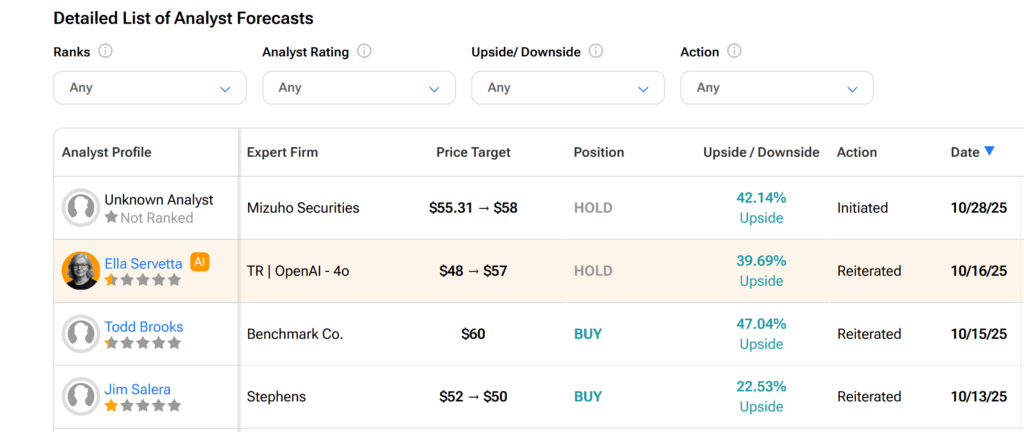1024x432 pixels.
Task: Click Todd Brooks' avatar placeholder icon
Action: (x=80, y=334)
